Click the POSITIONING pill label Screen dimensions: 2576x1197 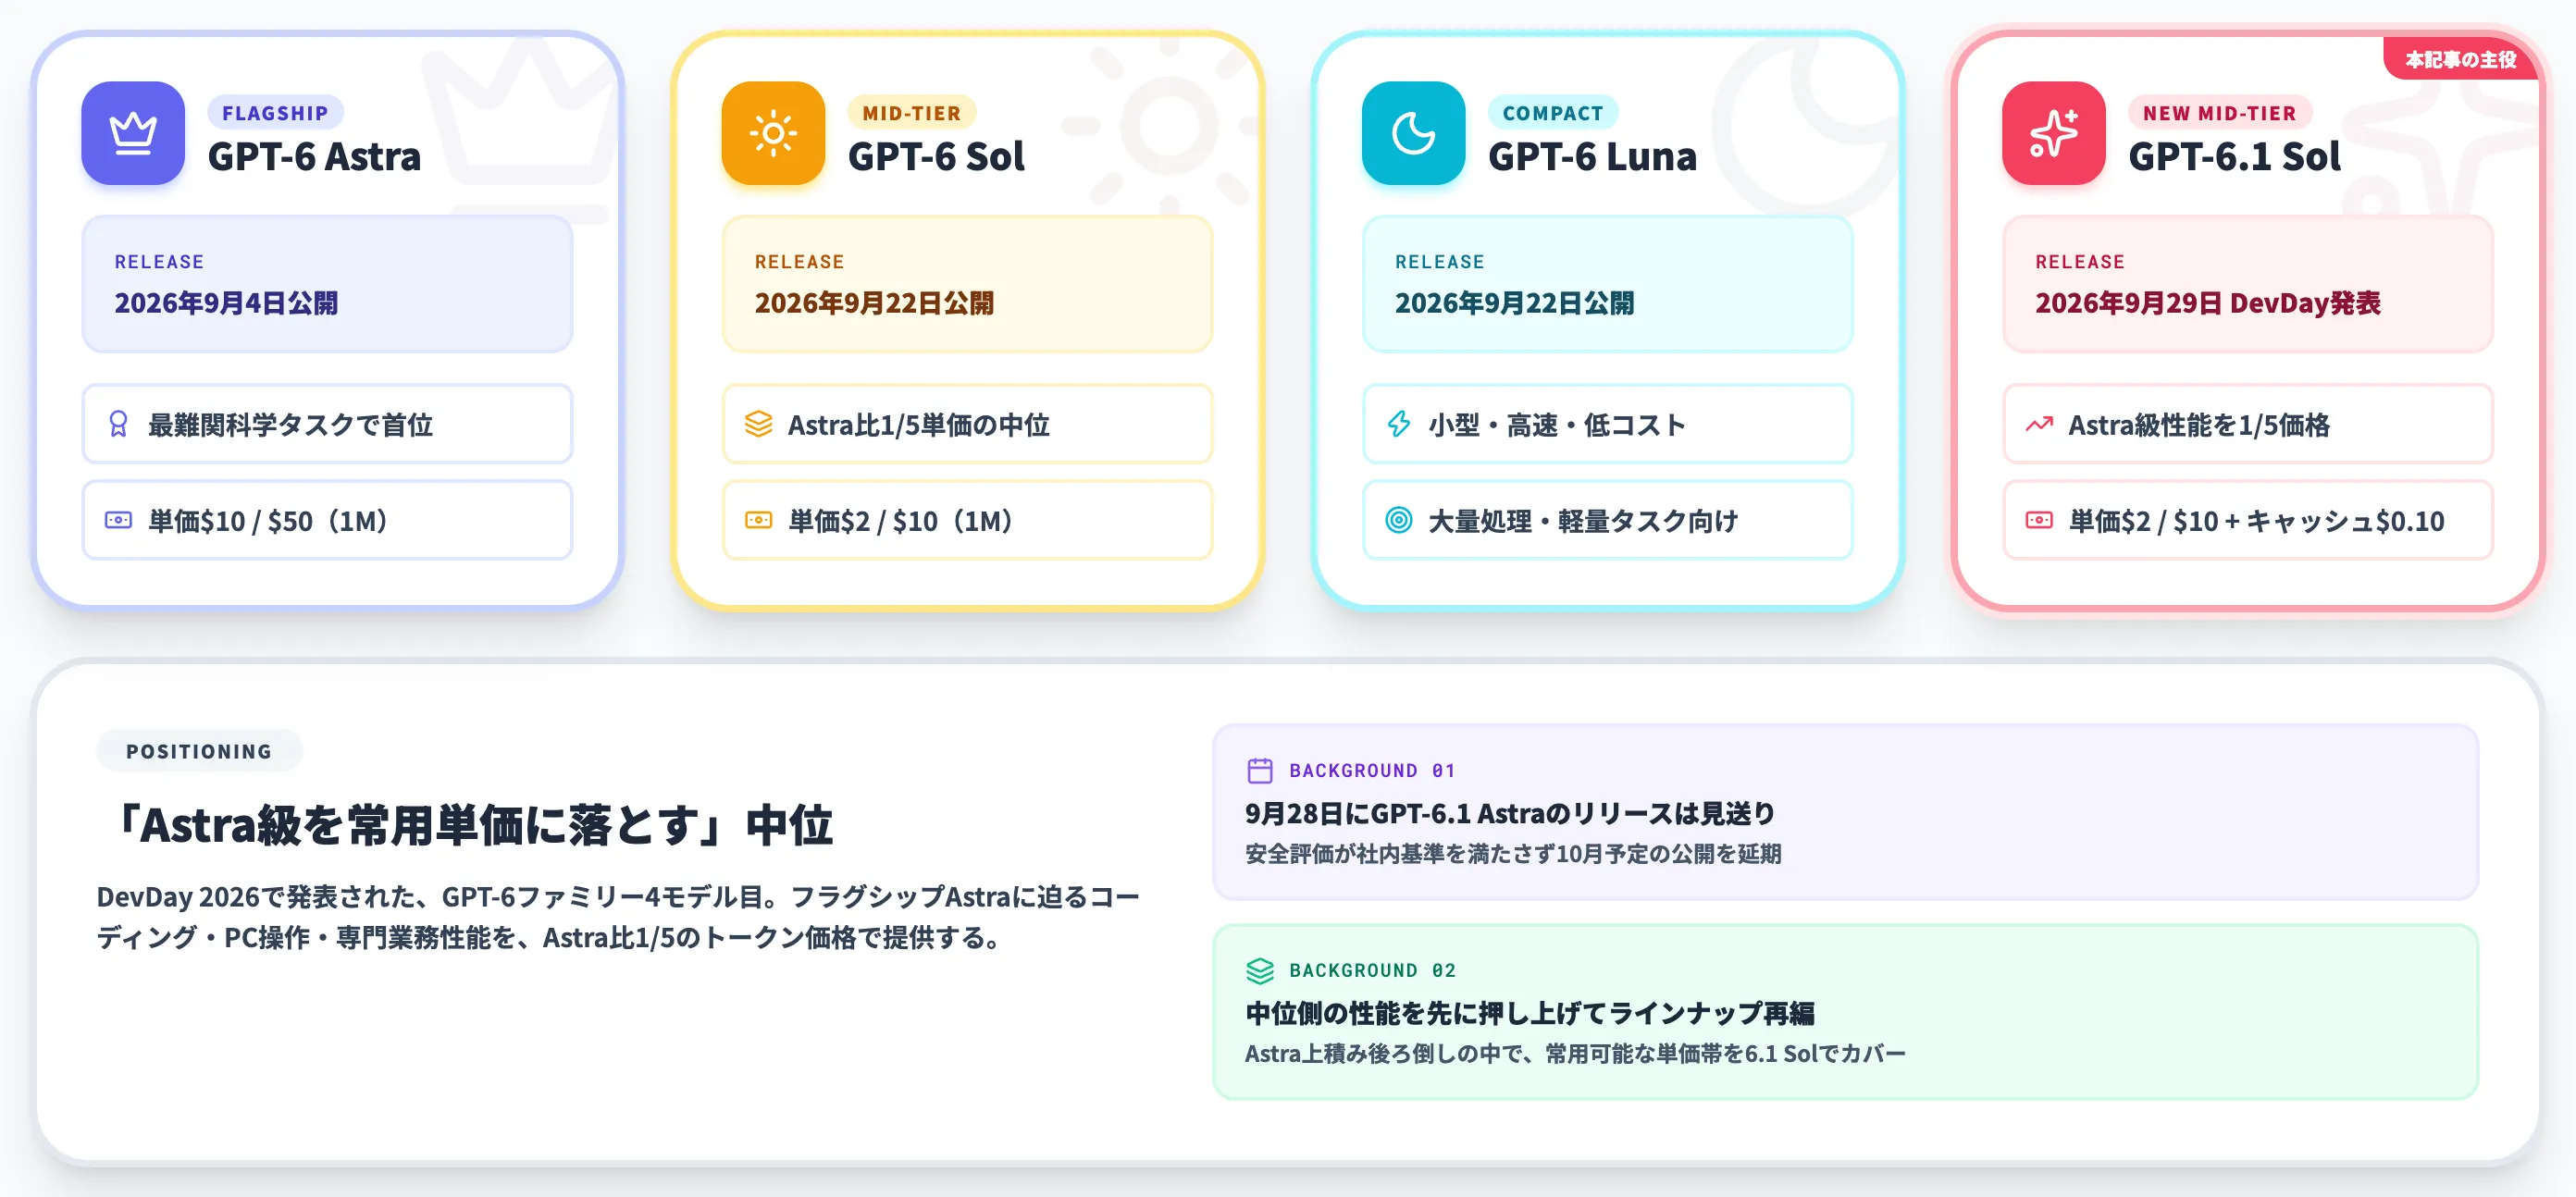pos(199,751)
